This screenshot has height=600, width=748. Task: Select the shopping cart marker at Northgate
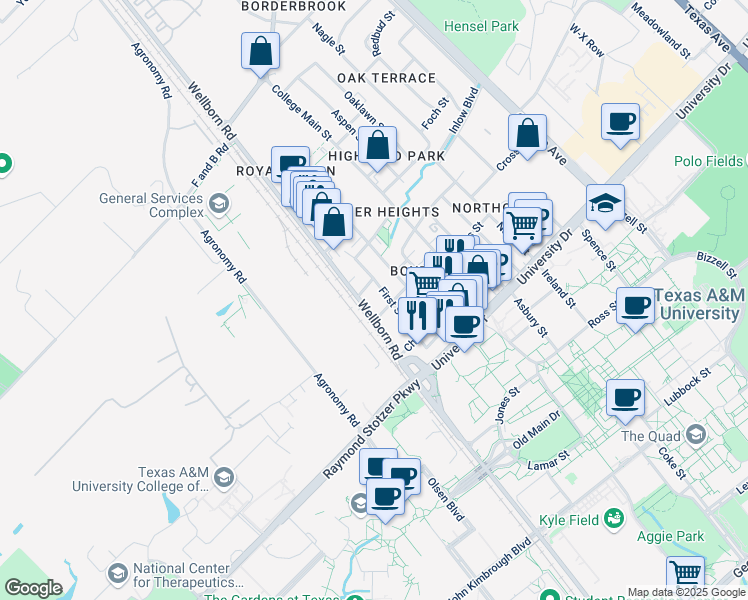523,229
